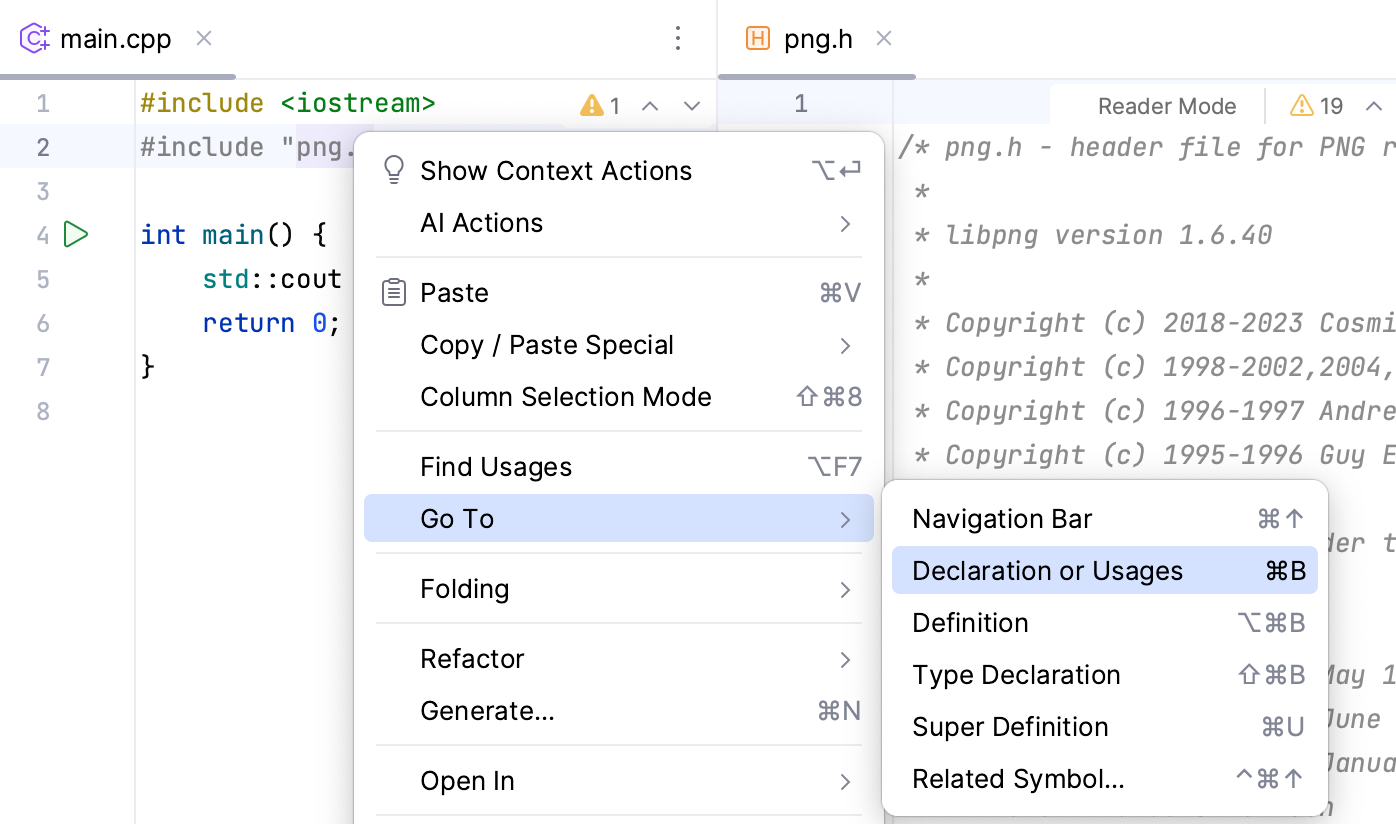Click the yellow warning icon in main.cpp
The height and width of the screenshot is (824, 1396).
[592, 105]
